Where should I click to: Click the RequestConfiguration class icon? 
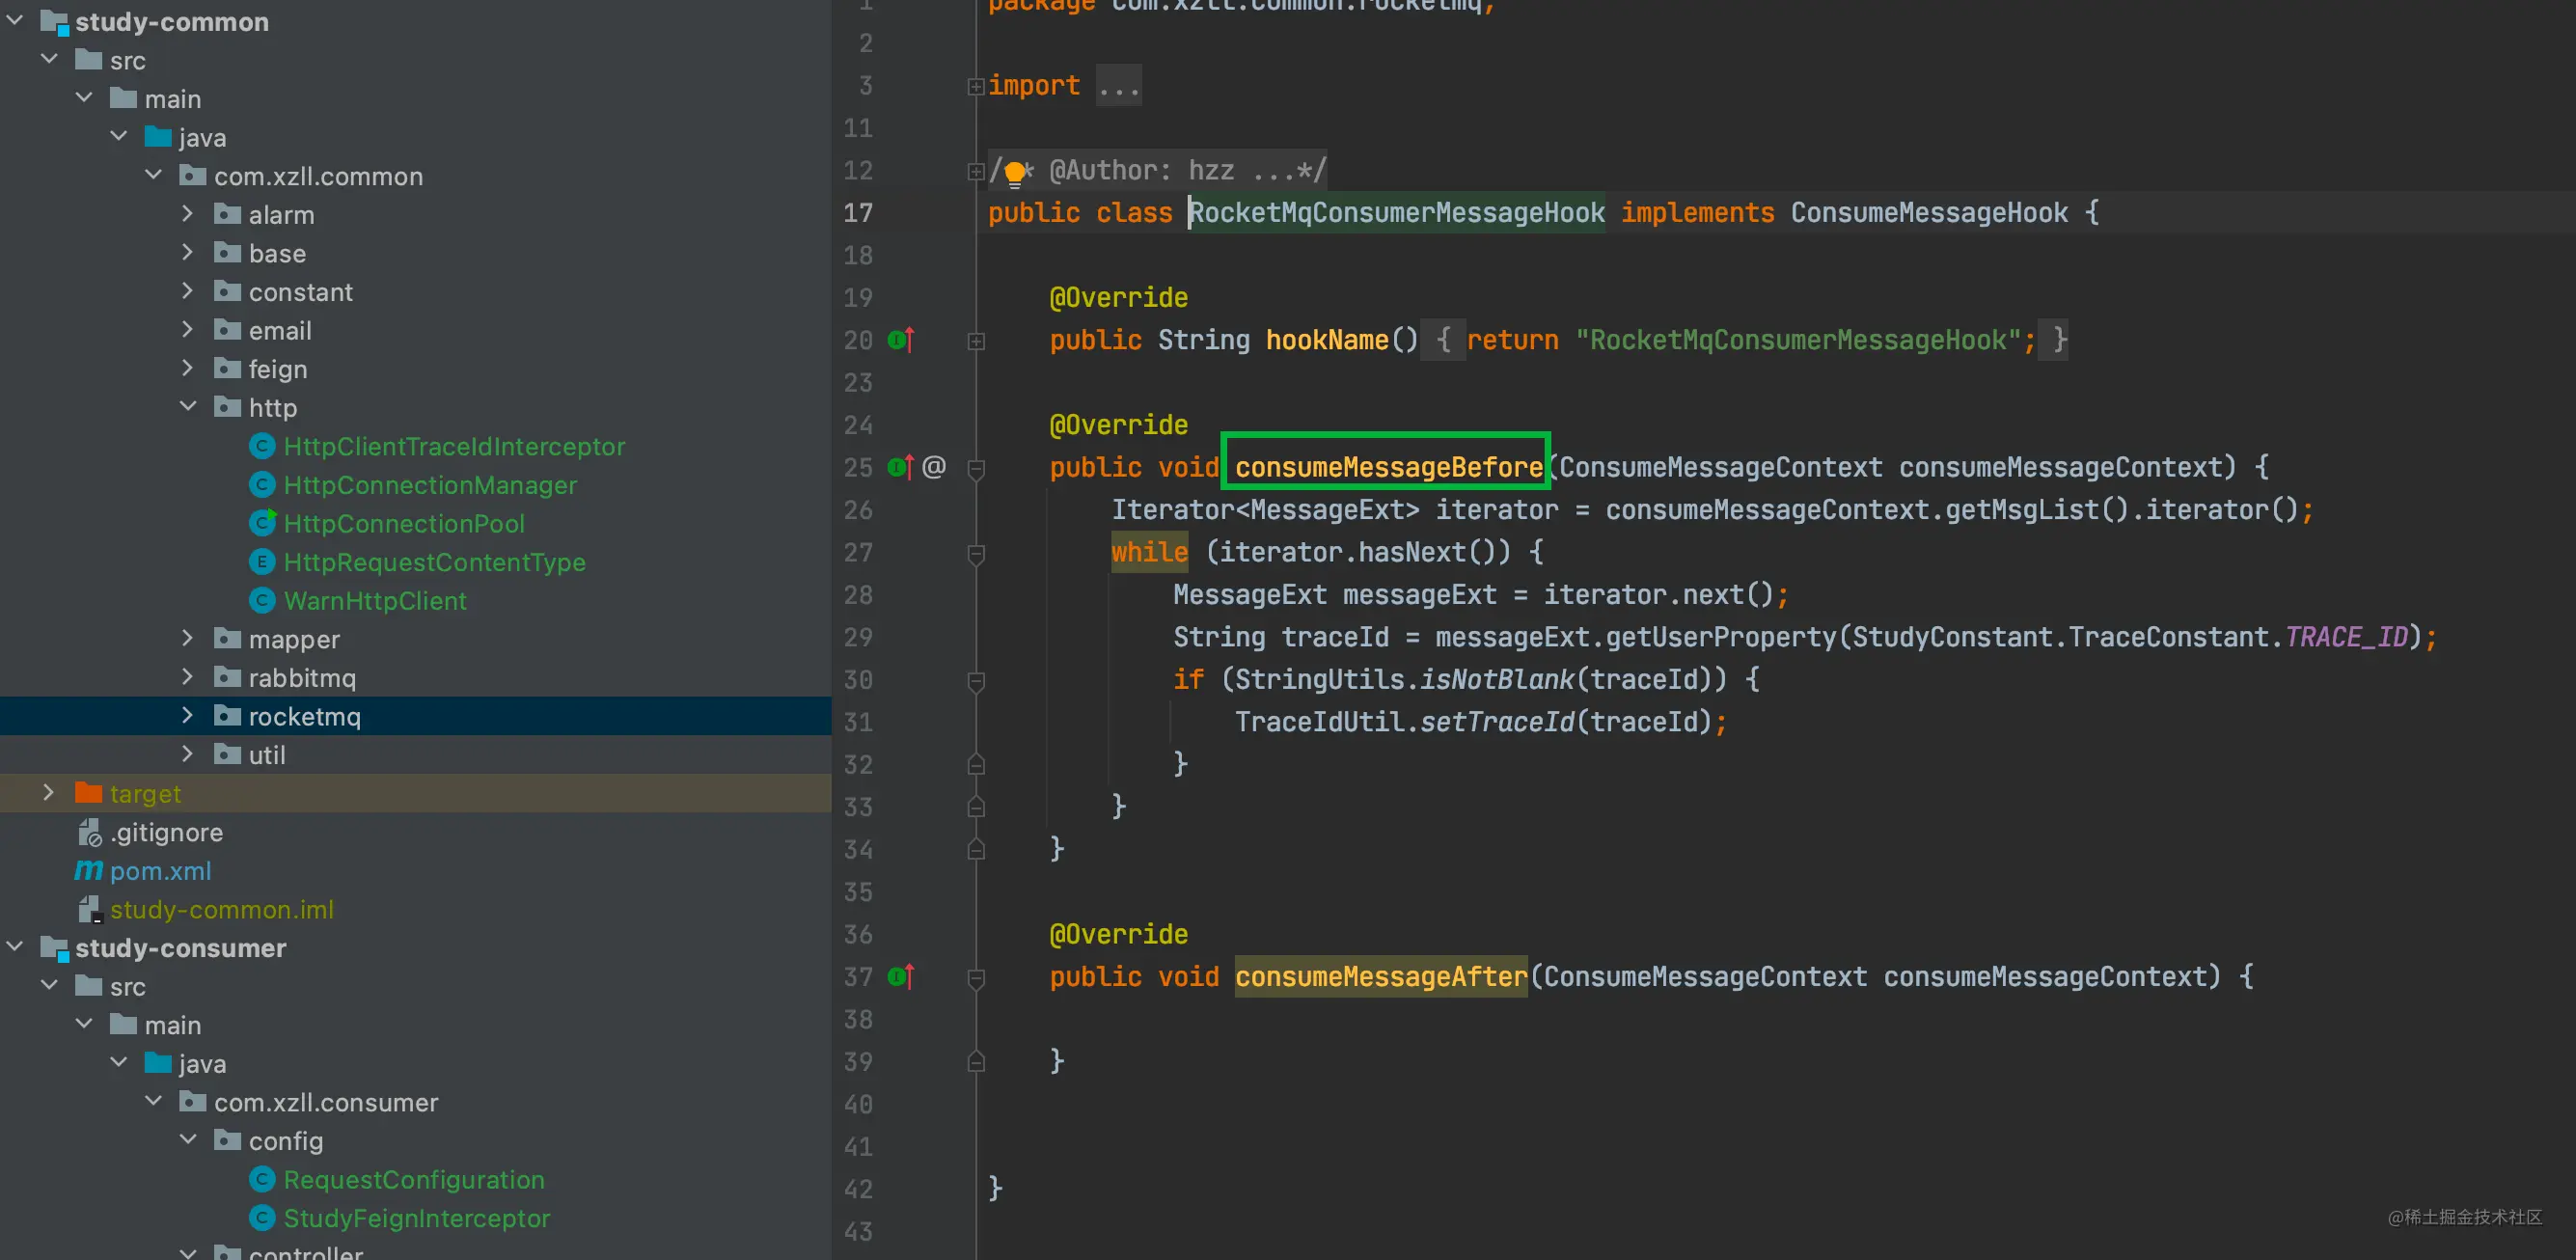[262, 1179]
